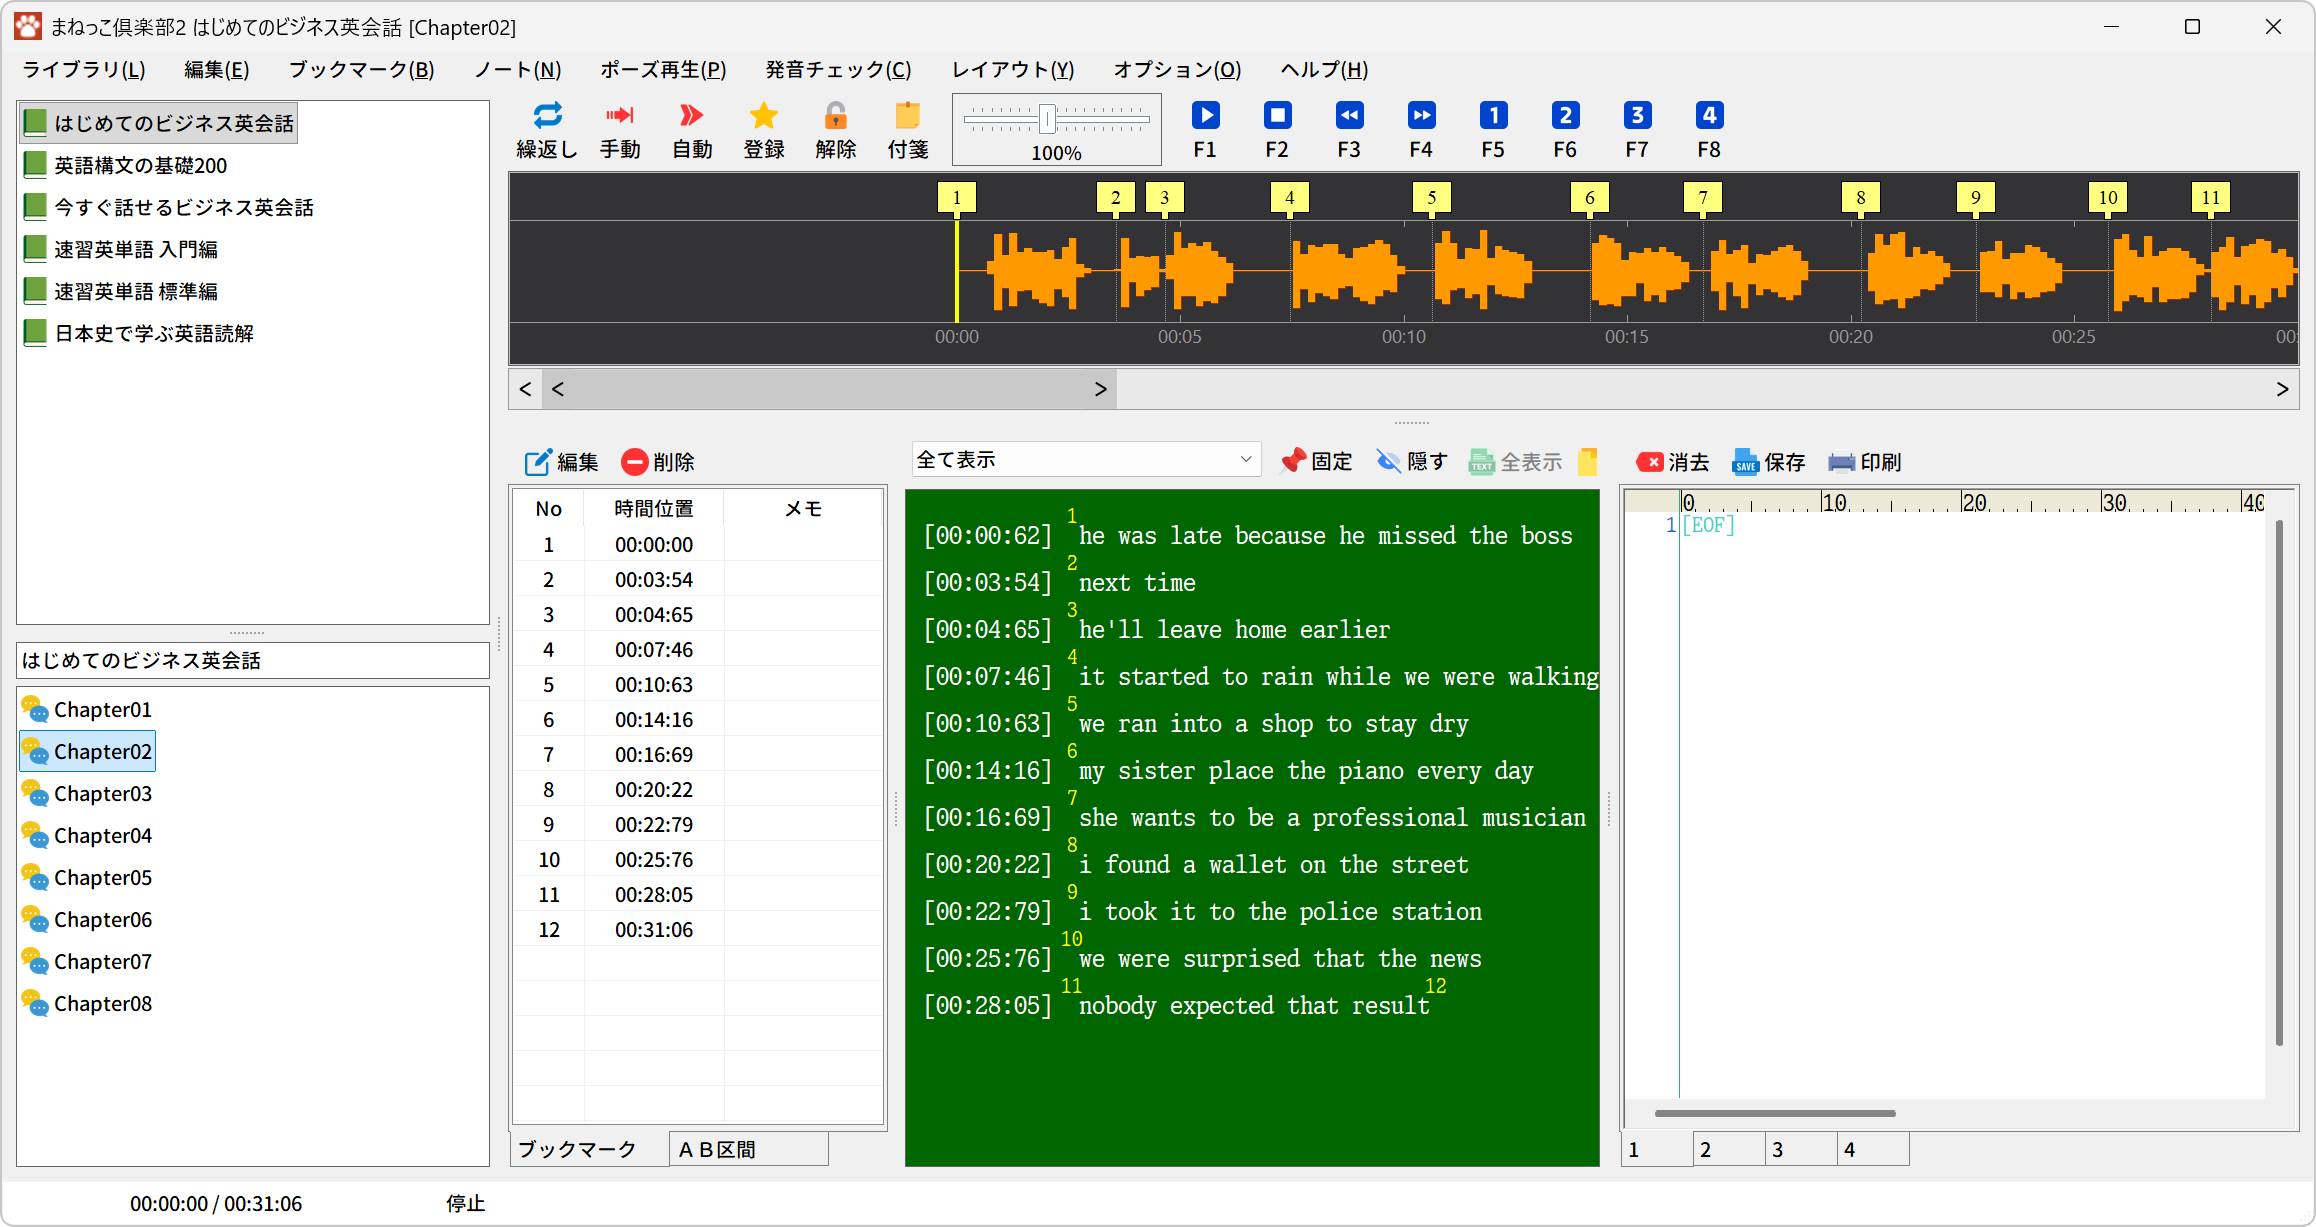Open the ポーズ再生(P) menu

(663, 69)
